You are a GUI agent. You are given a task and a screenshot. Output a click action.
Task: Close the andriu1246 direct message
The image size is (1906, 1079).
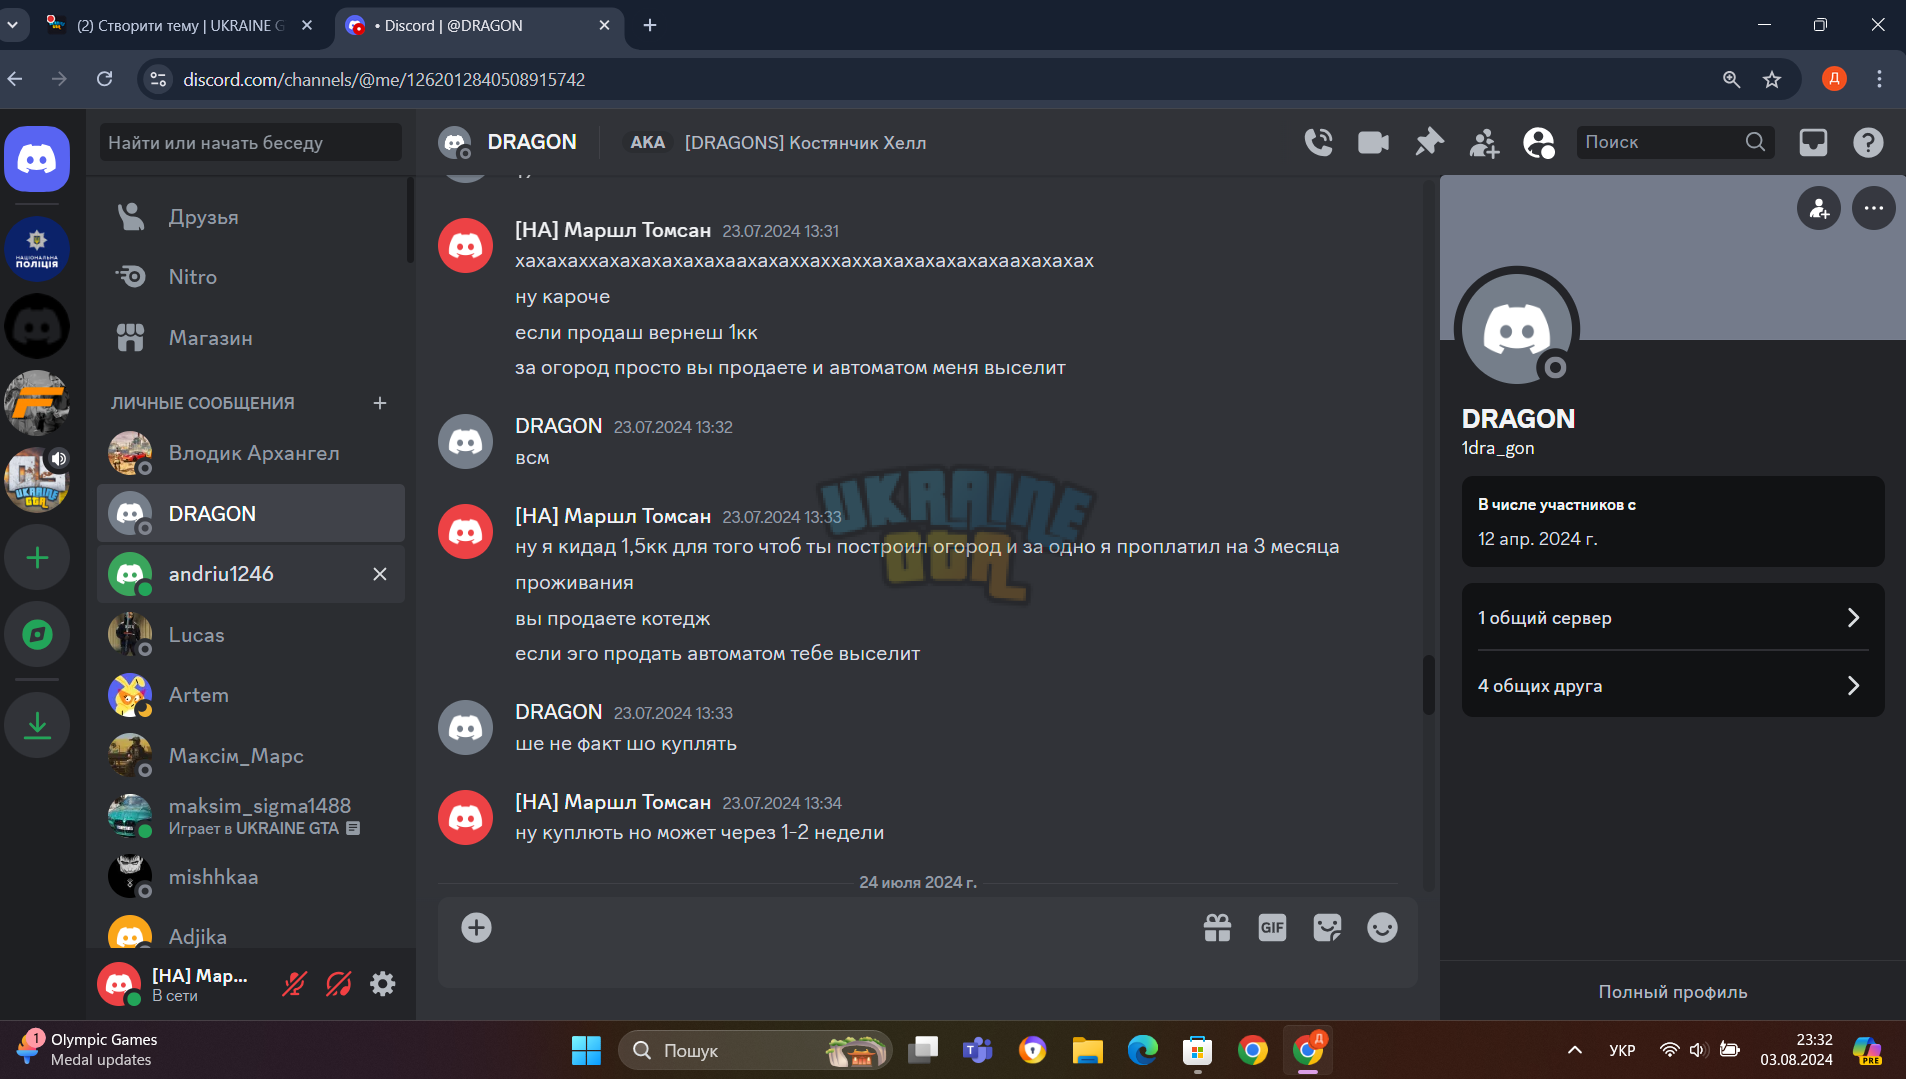click(380, 574)
